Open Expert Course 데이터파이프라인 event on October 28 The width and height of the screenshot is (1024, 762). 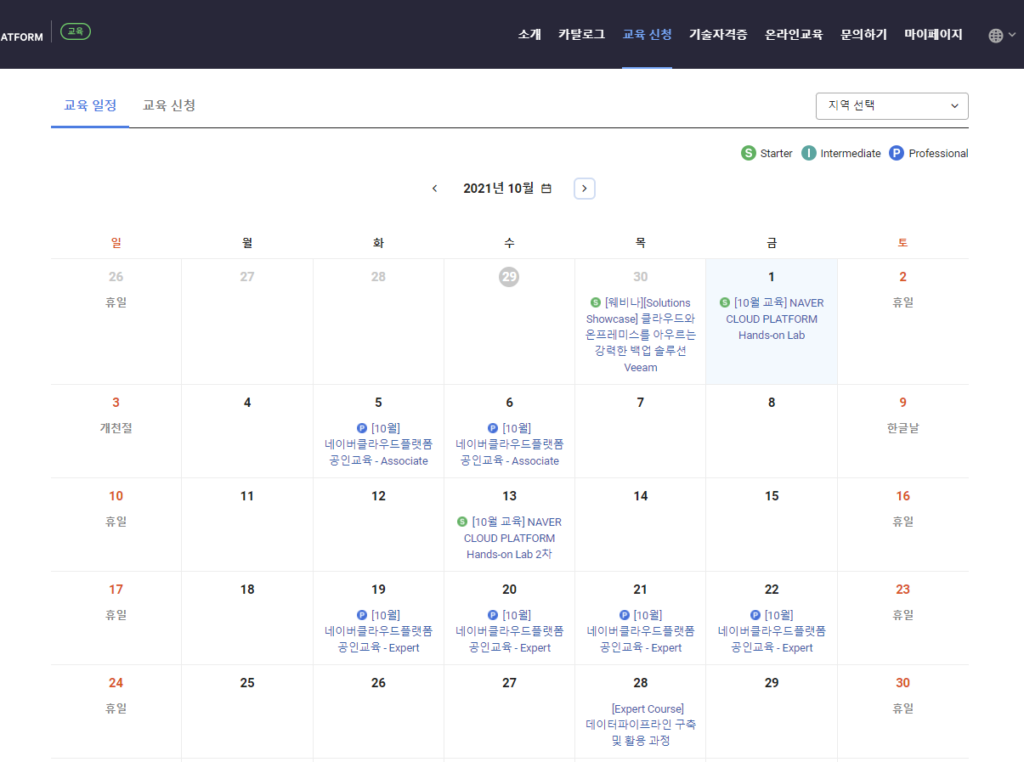click(x=641, y=725)
